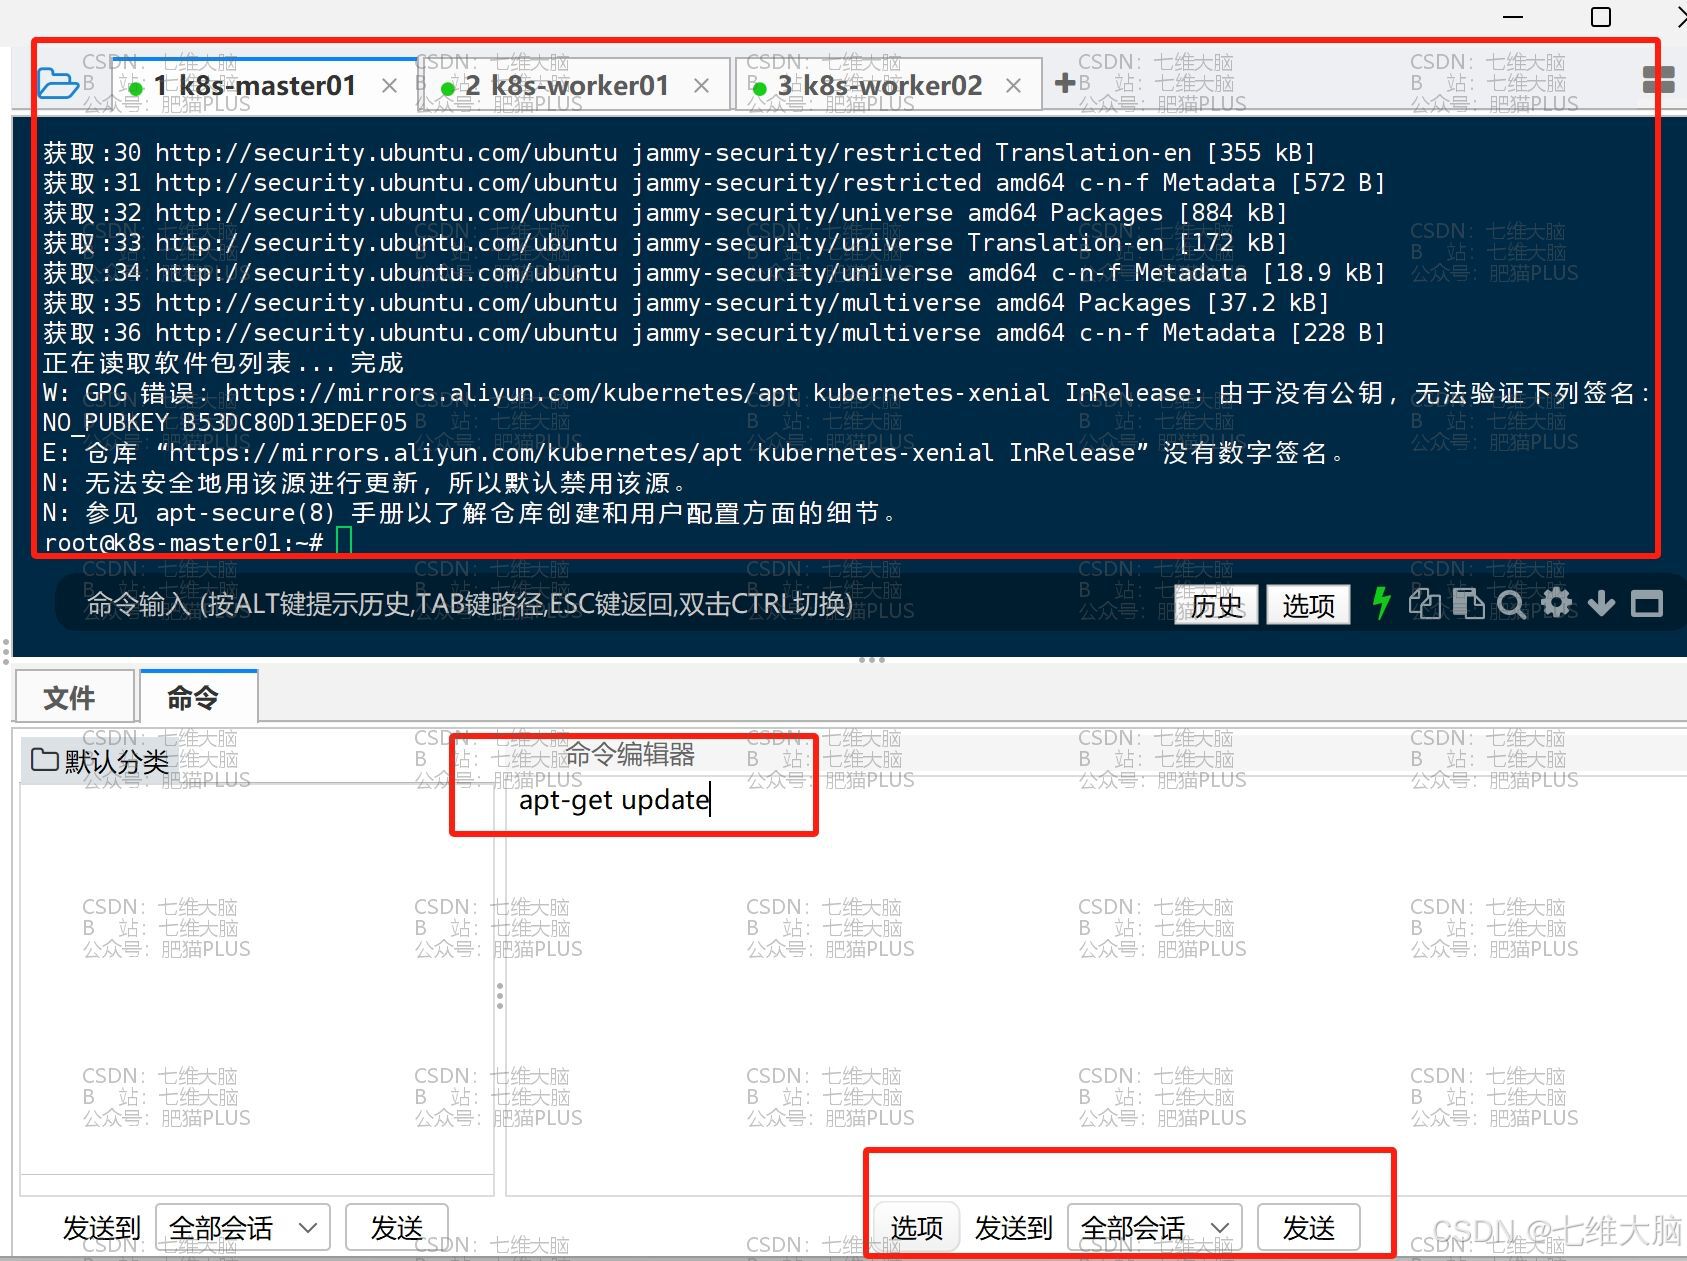Close the k8s-worker02 tab
The image size is (1687, 1261).
click(x=1013, y=86)
